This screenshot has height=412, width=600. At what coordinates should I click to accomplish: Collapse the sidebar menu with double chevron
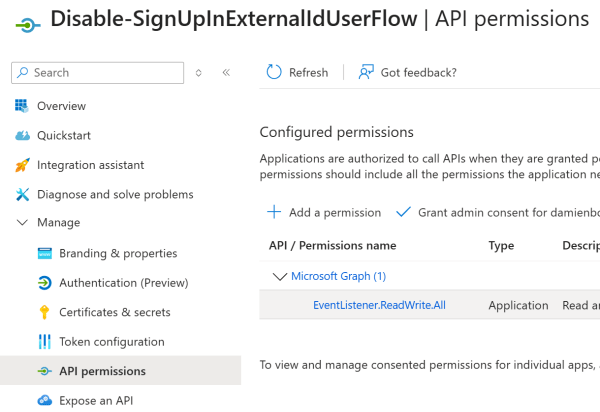226,73
